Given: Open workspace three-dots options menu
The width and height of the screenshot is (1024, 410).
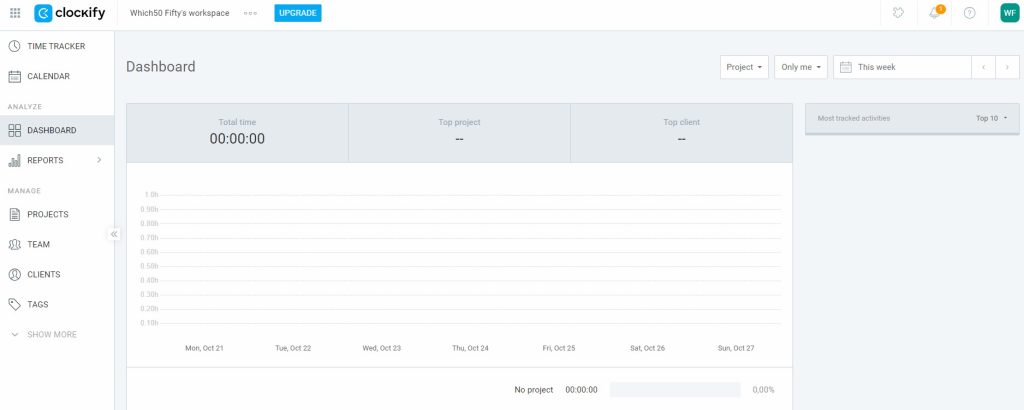Looking at the screenshot, I should coord(250,13).
